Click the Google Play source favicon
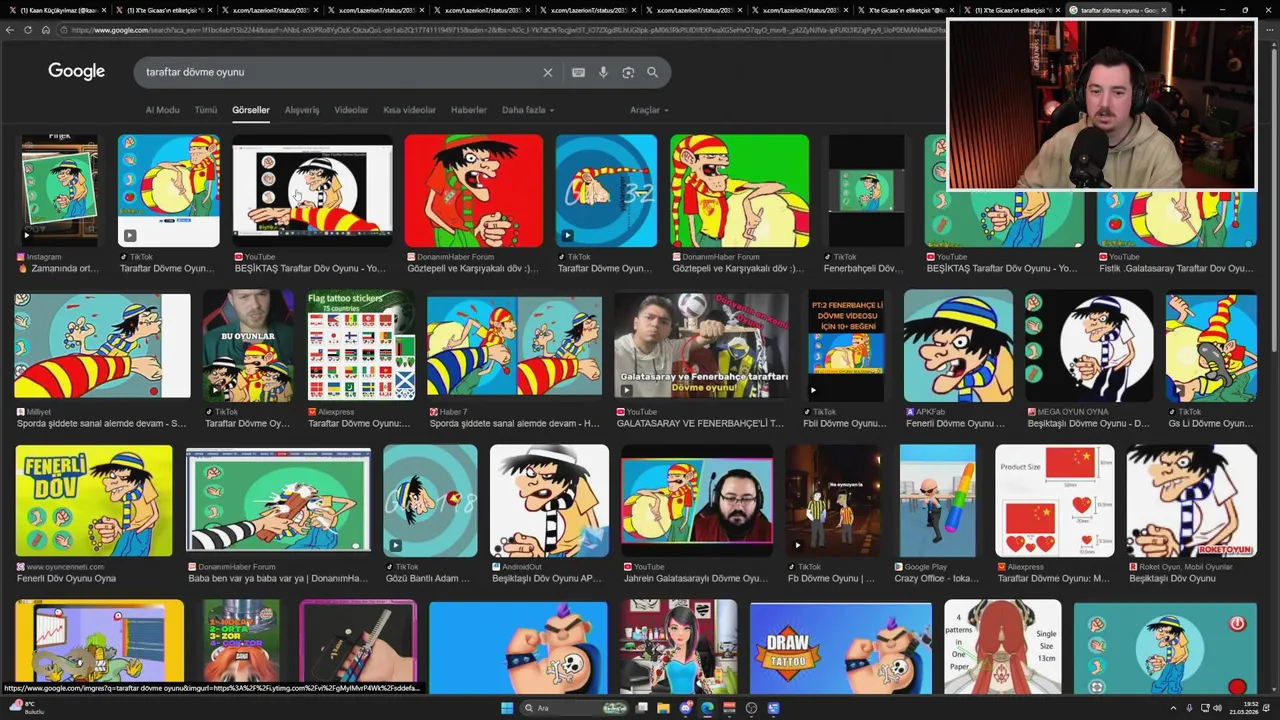The height and width of the screenshot is (720, 1280). pyautogui.click(x=898, y=567)
